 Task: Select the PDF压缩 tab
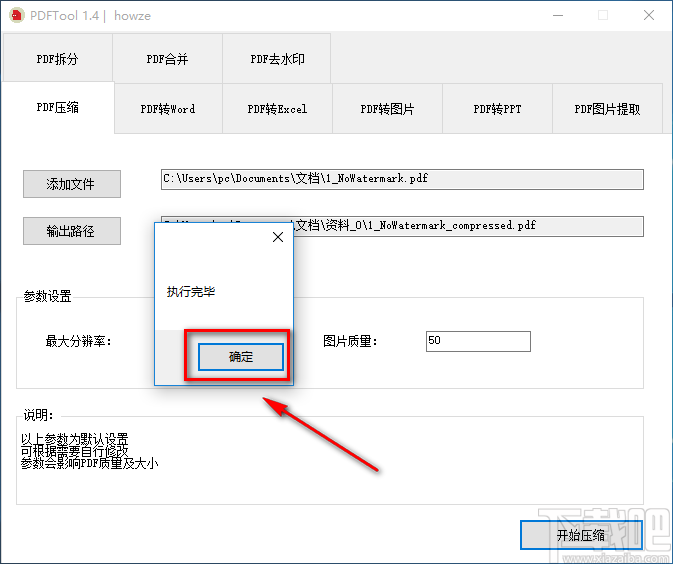(58, 107)
